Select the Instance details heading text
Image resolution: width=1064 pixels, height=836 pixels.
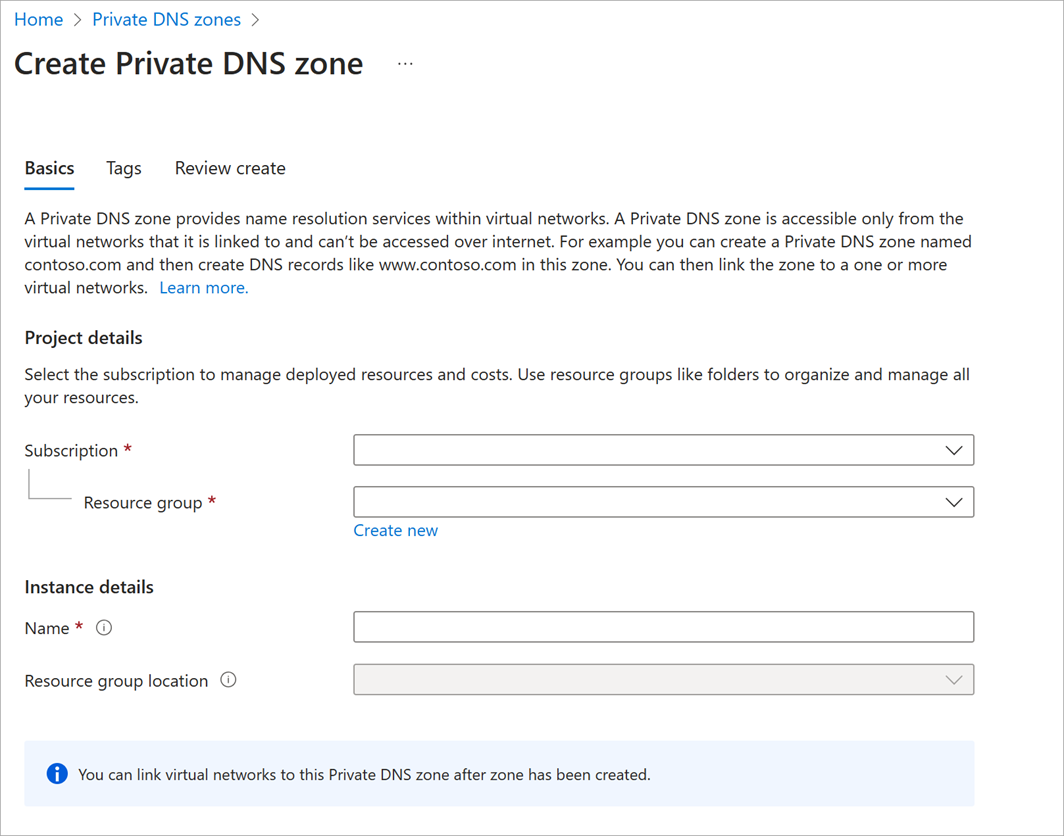point(89,587)
